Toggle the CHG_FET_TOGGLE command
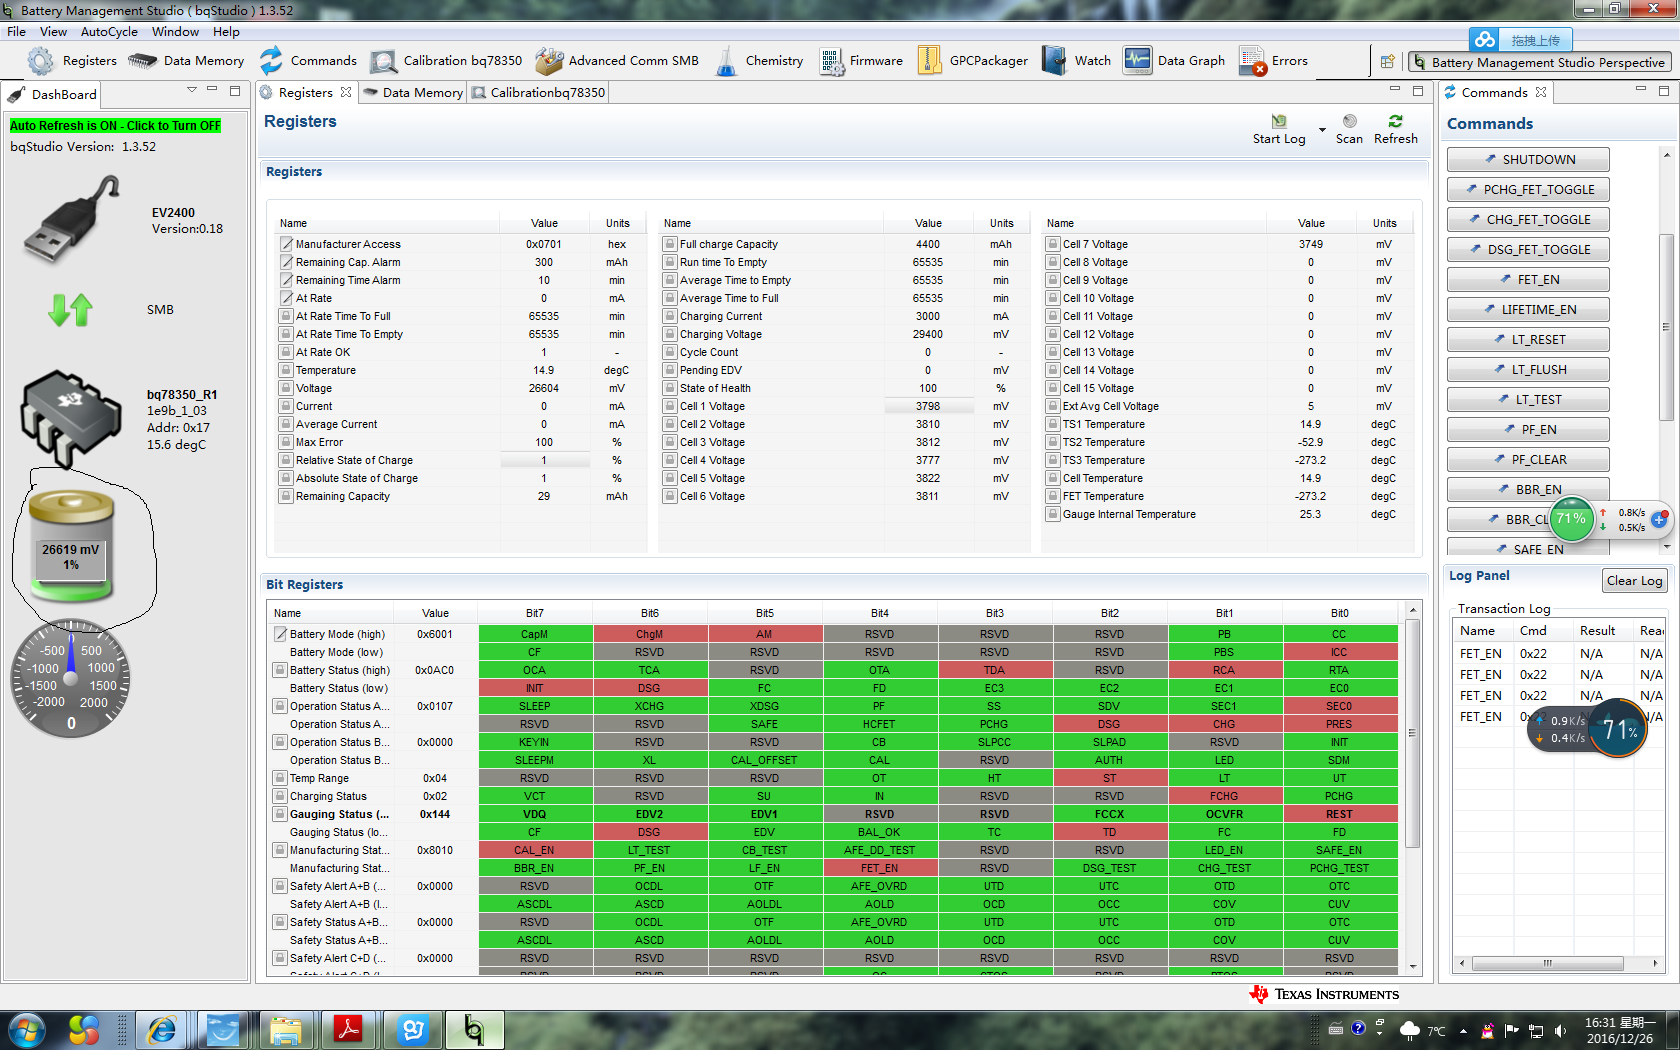The image size is (1680, 1050). [x=1528, y=220]
